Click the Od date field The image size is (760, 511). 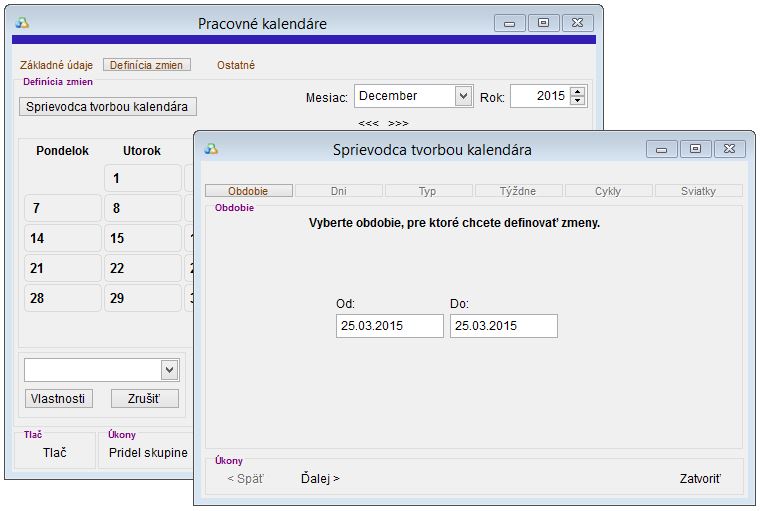390,326
